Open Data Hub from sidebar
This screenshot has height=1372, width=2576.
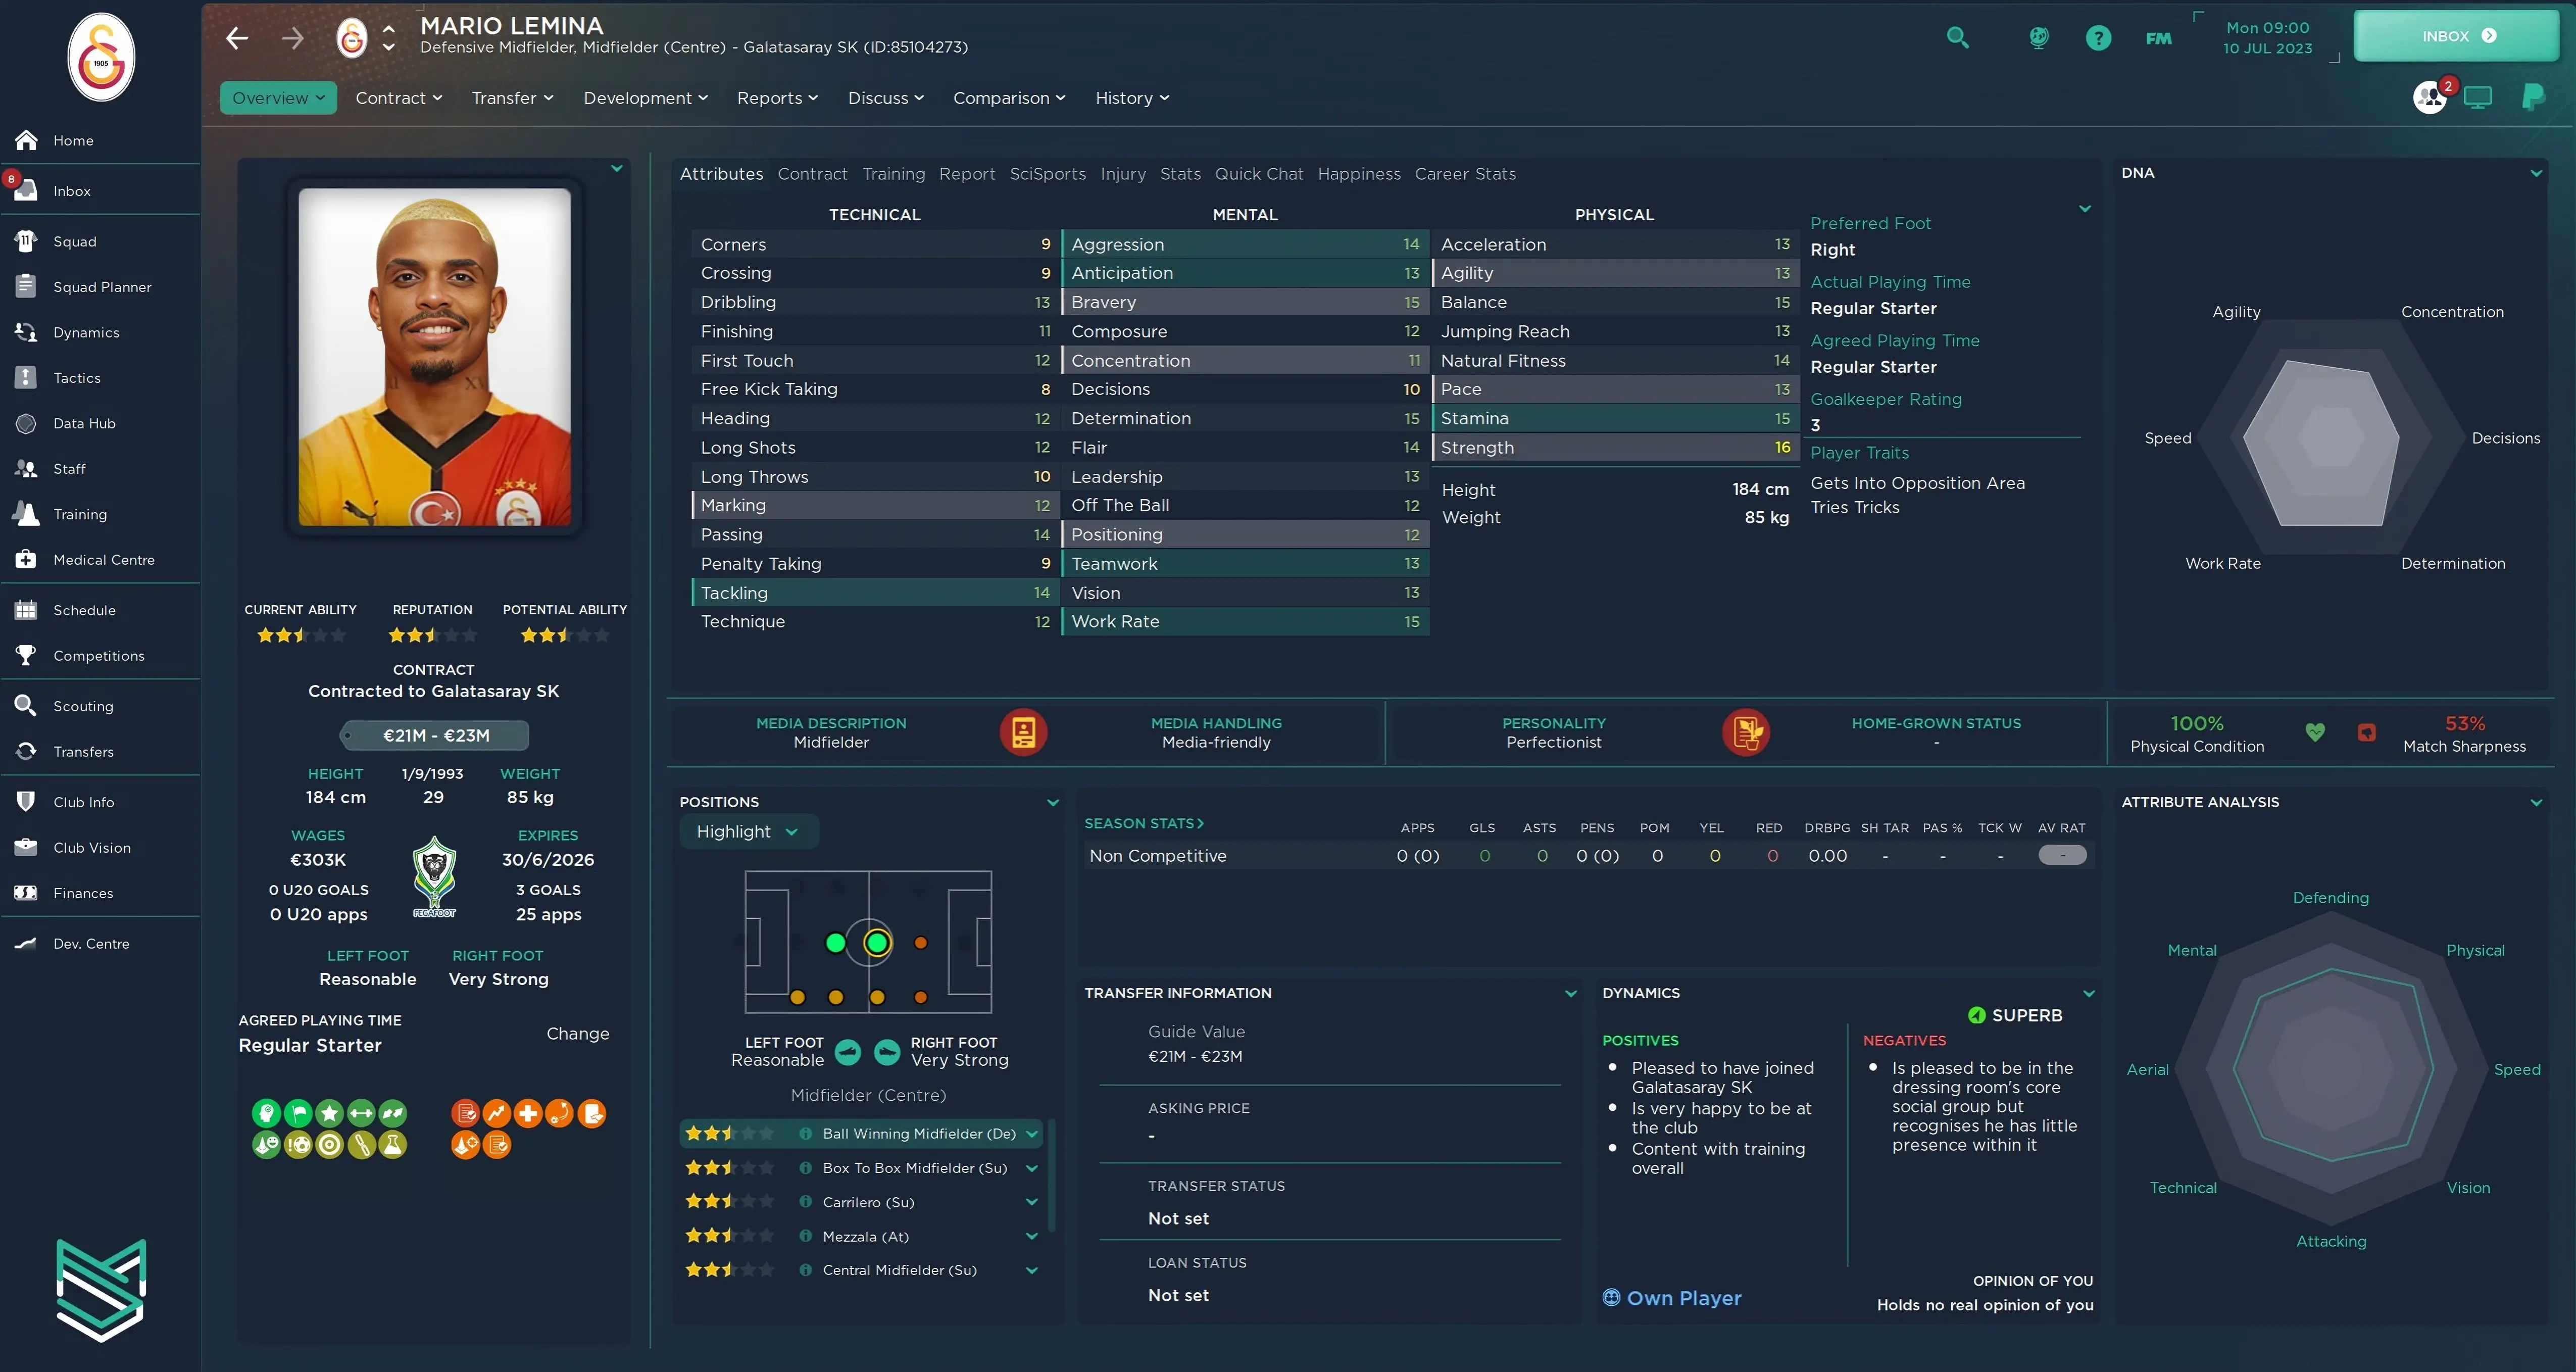coord(101,423)
